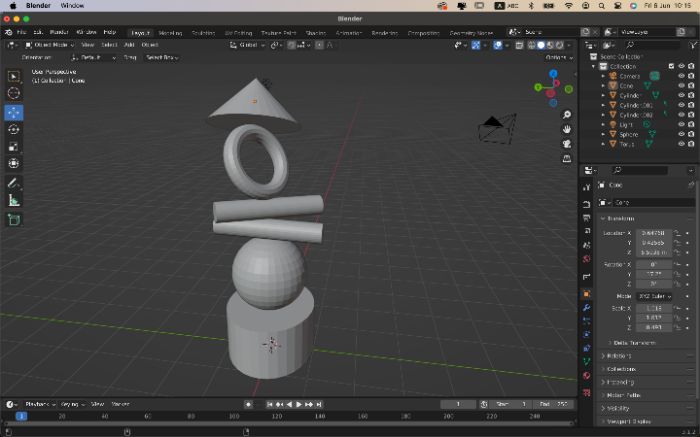Open the Select Box dropdown
Image resolution: width=700 pixels, height=437 pixels.
tap(162, 58)
